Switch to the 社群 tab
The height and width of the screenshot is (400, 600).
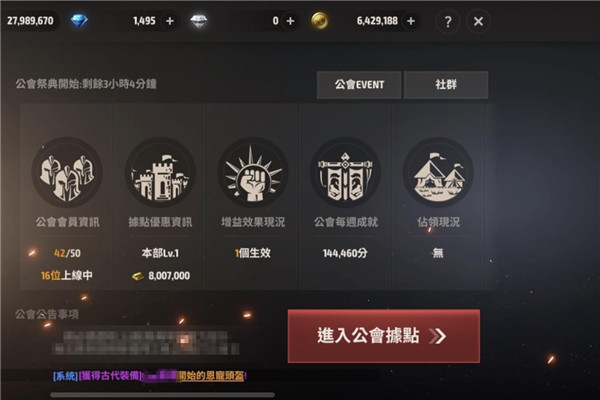(446, 85)
